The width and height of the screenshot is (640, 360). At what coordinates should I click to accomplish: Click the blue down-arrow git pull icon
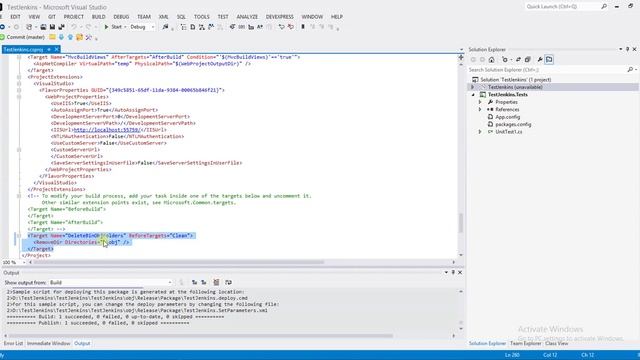pos(61,37)
